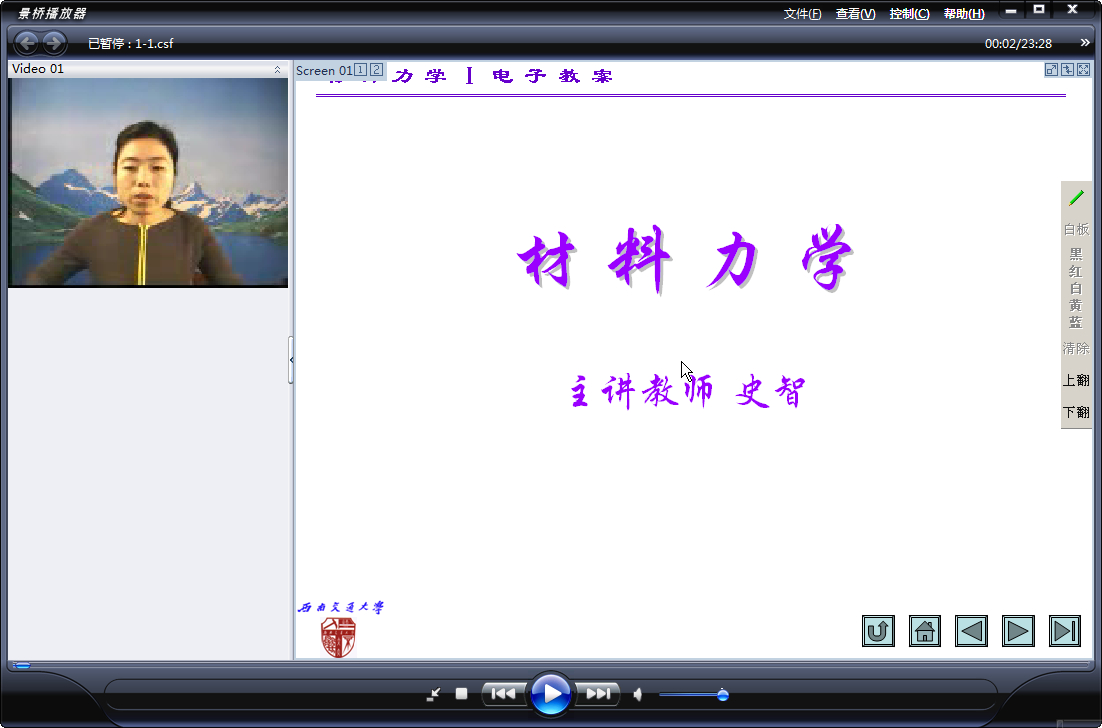The image size is (1102, 728).
Task: Click the swap panels arrows icon
Action: [x=1068, y=69]
